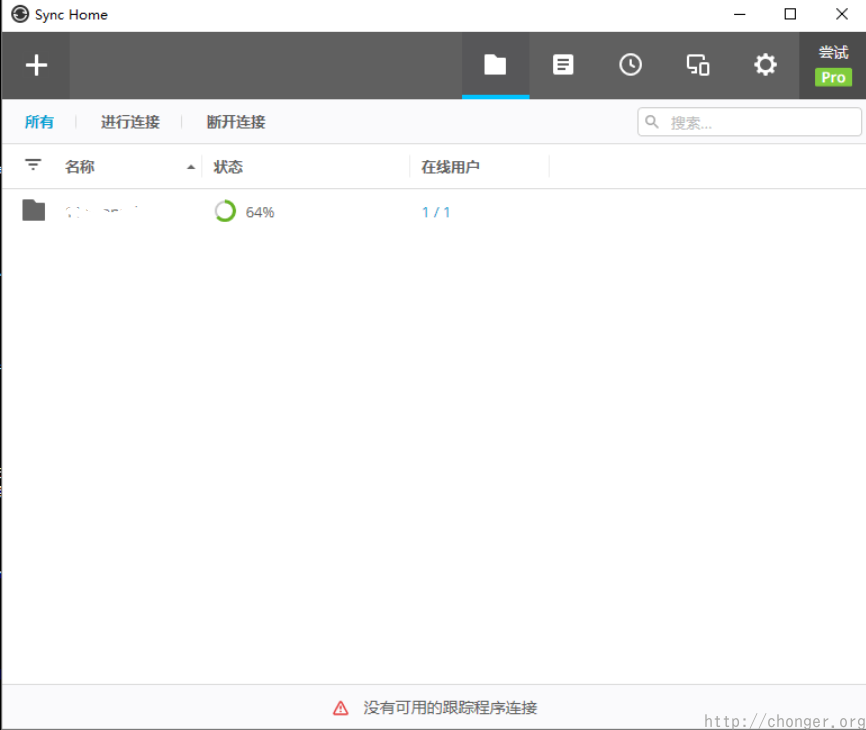Click the 在线用户 column header
866x730 pixels.
tap(449, 166)
